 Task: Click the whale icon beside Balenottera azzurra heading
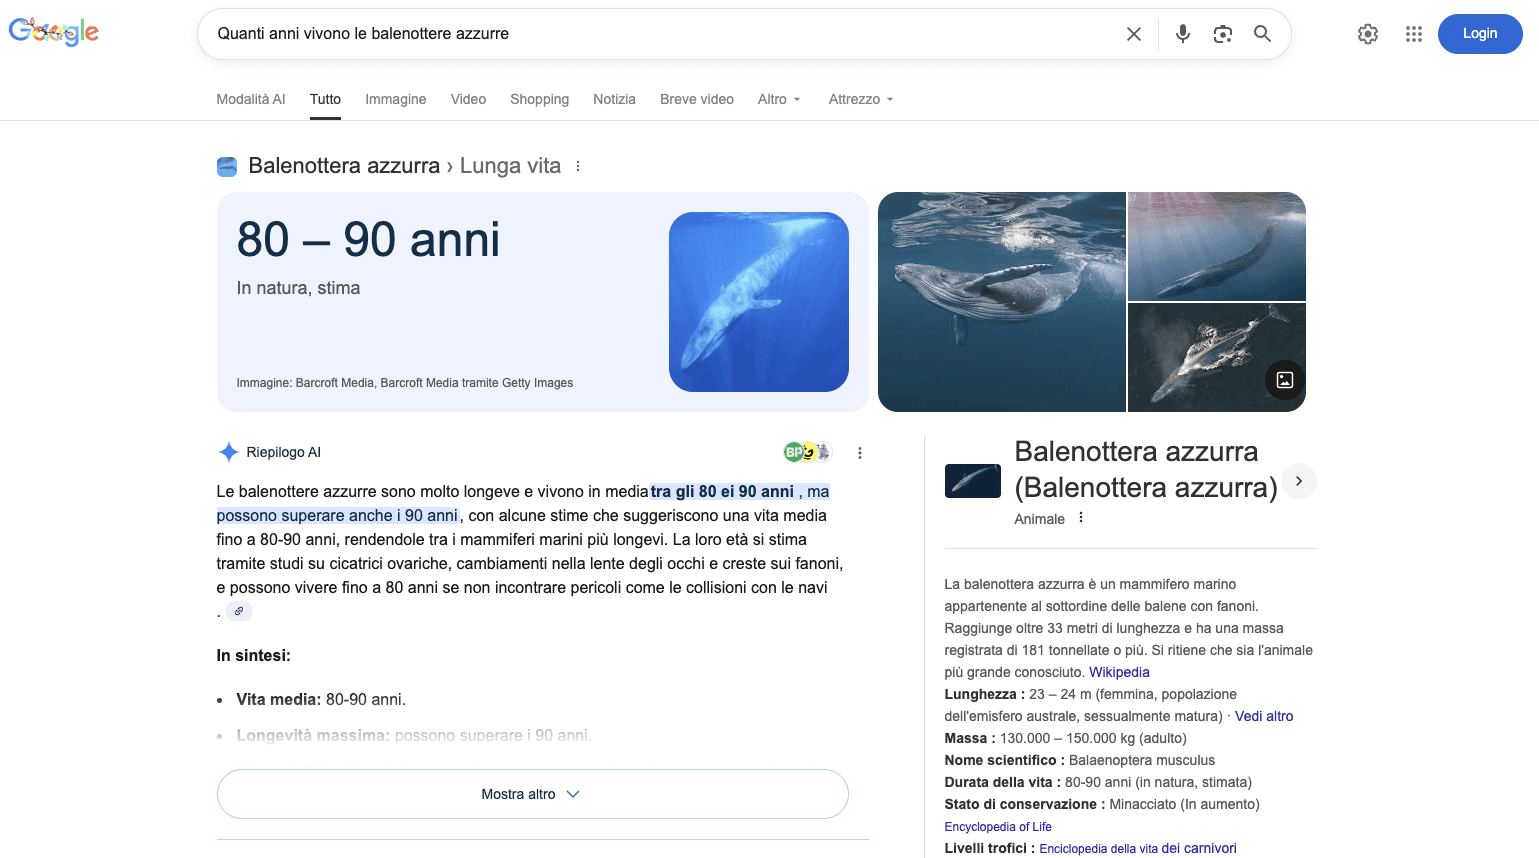(x=227, y=166)
